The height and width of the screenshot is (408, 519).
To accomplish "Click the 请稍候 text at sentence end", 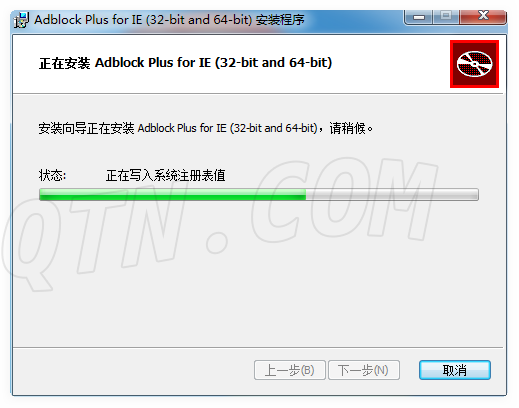I will (x=347, y=128).
